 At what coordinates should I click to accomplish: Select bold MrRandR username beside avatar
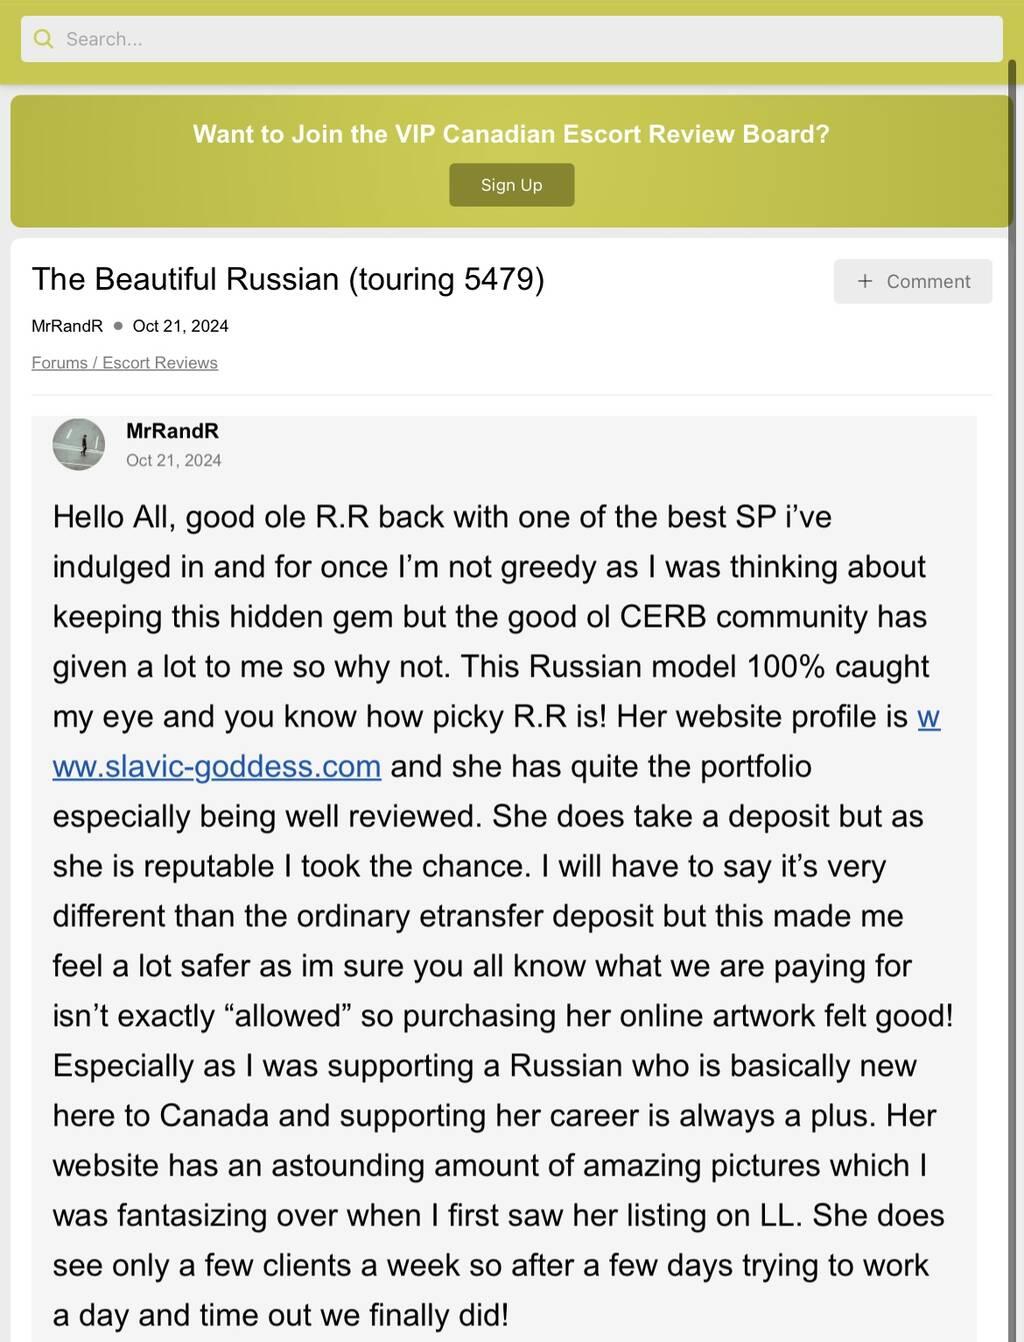click(x=172, y=431)
